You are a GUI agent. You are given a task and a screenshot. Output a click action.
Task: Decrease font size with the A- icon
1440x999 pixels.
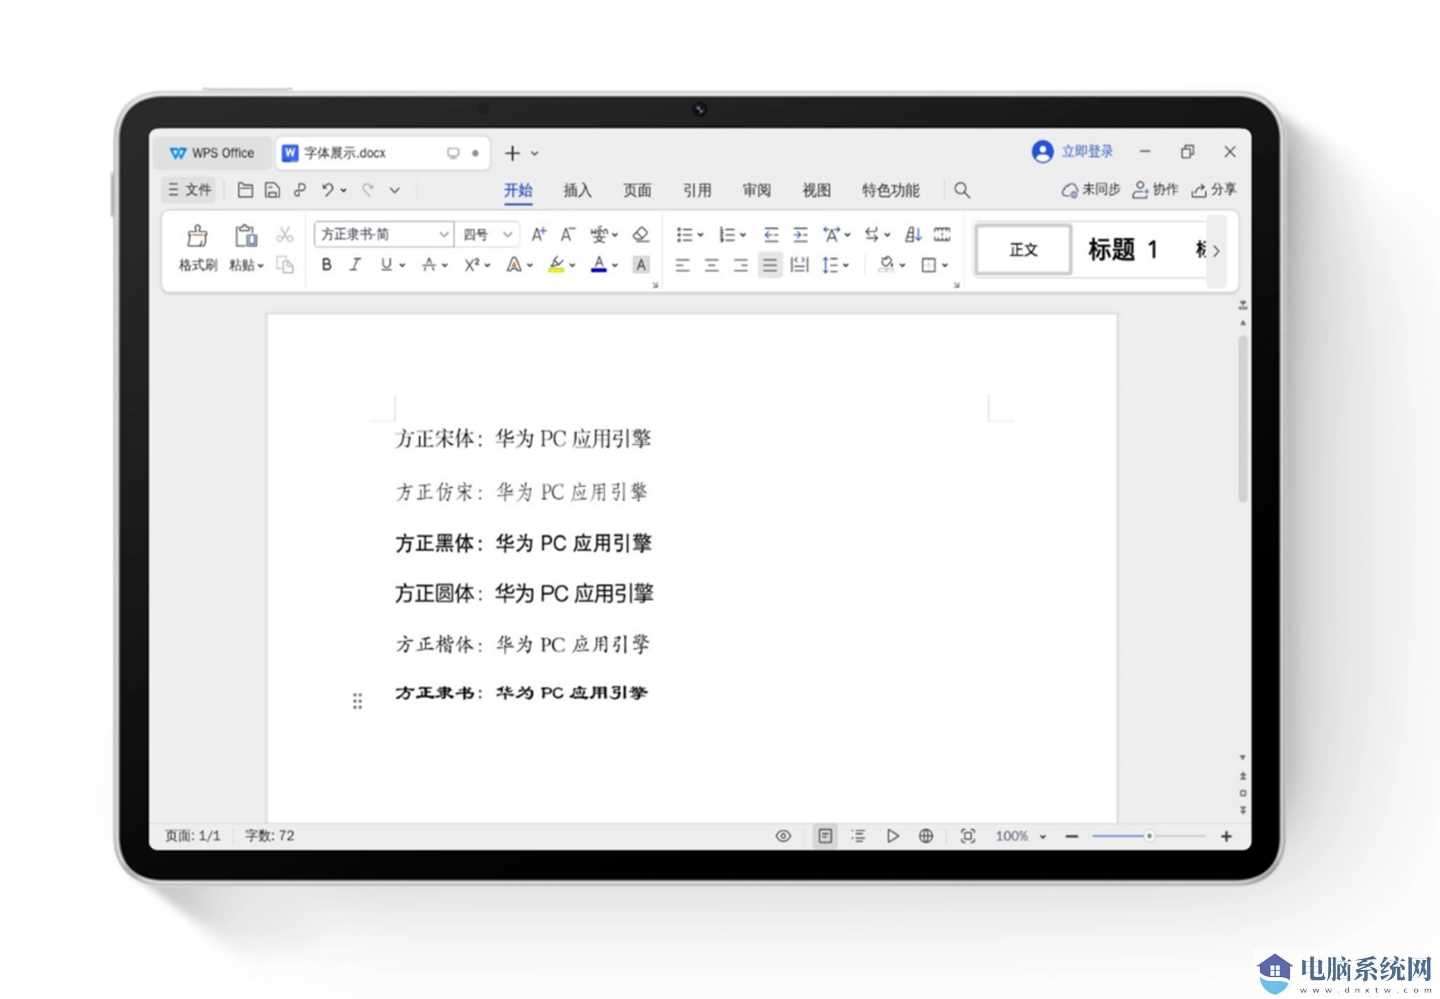[568, 234]
